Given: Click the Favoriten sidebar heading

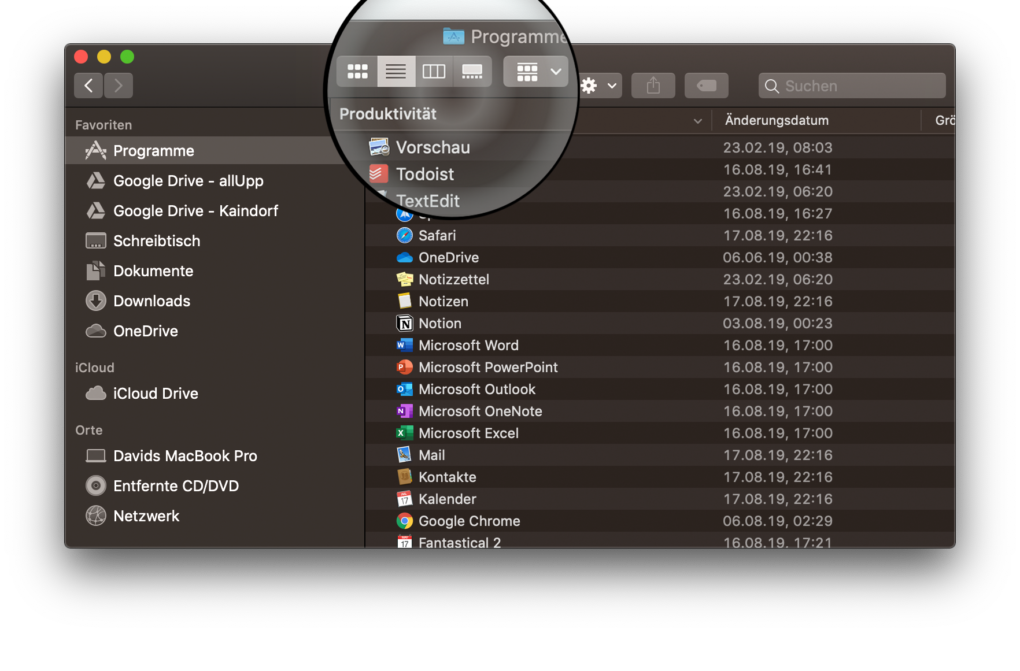Looking at the screenshot, I should pyautogui.click(x=103, y=125).
